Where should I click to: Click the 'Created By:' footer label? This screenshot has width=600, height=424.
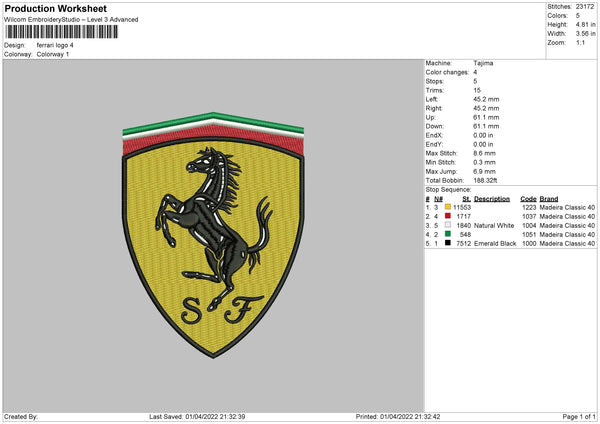(x=21, y=416)
